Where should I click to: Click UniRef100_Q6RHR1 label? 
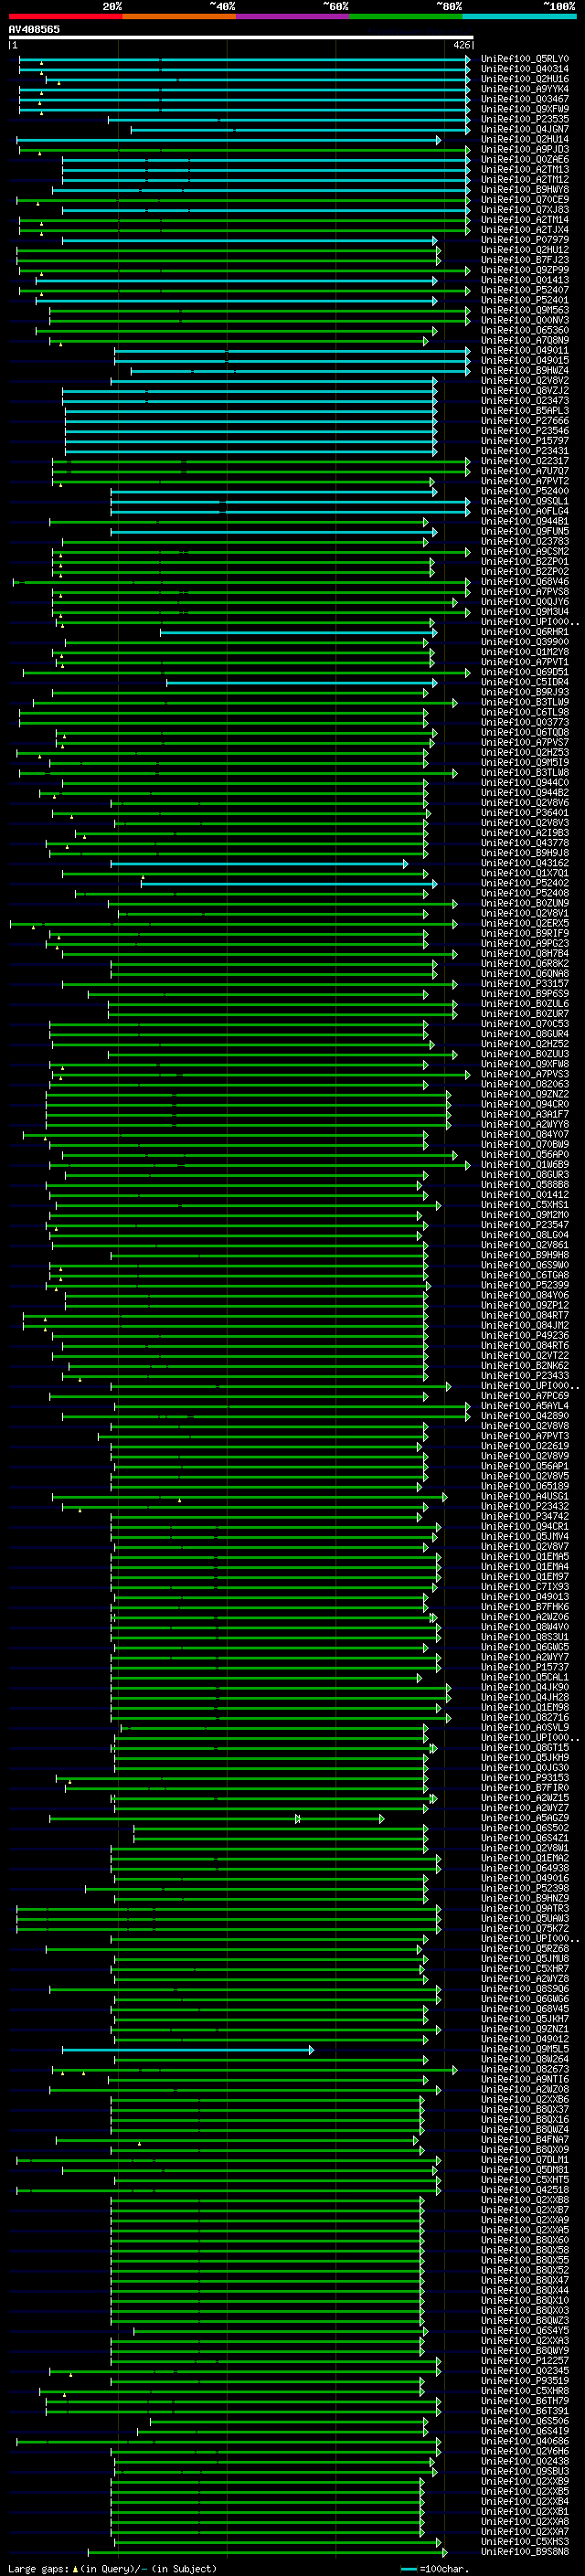click(x=524, y=632)
